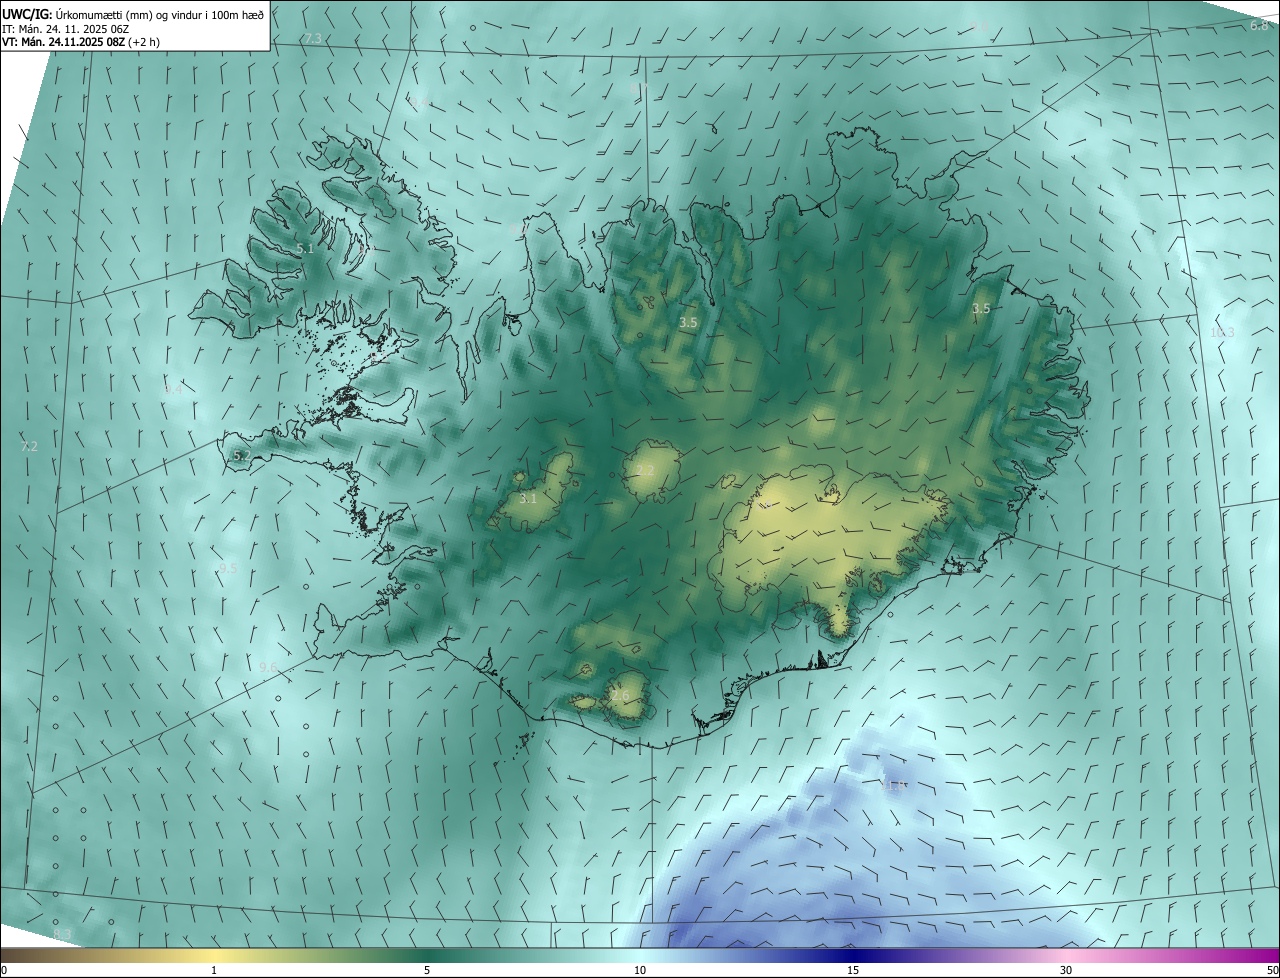The height and width of the screenshot is (978, 1280).
Task: Select the 10.3 value off the east coast
Action: pos(1222,332)
